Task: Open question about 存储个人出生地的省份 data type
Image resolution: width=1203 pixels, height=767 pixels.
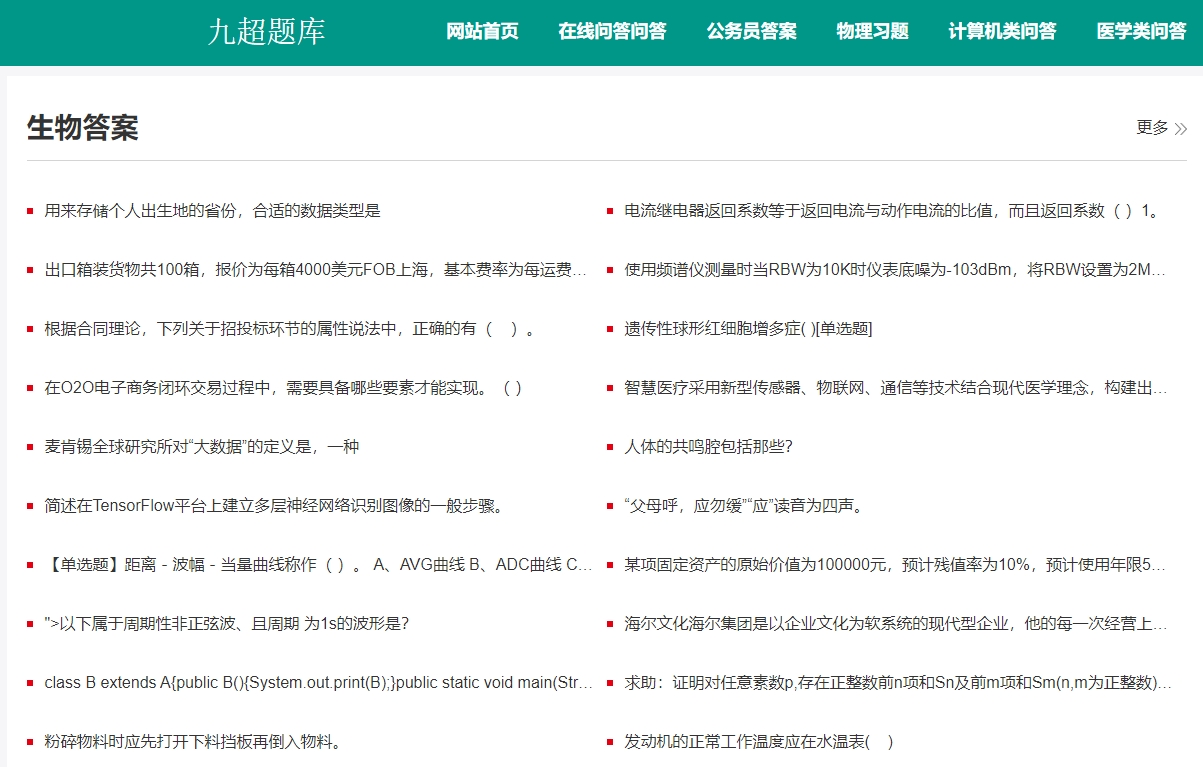Action: tap(212, 211)
